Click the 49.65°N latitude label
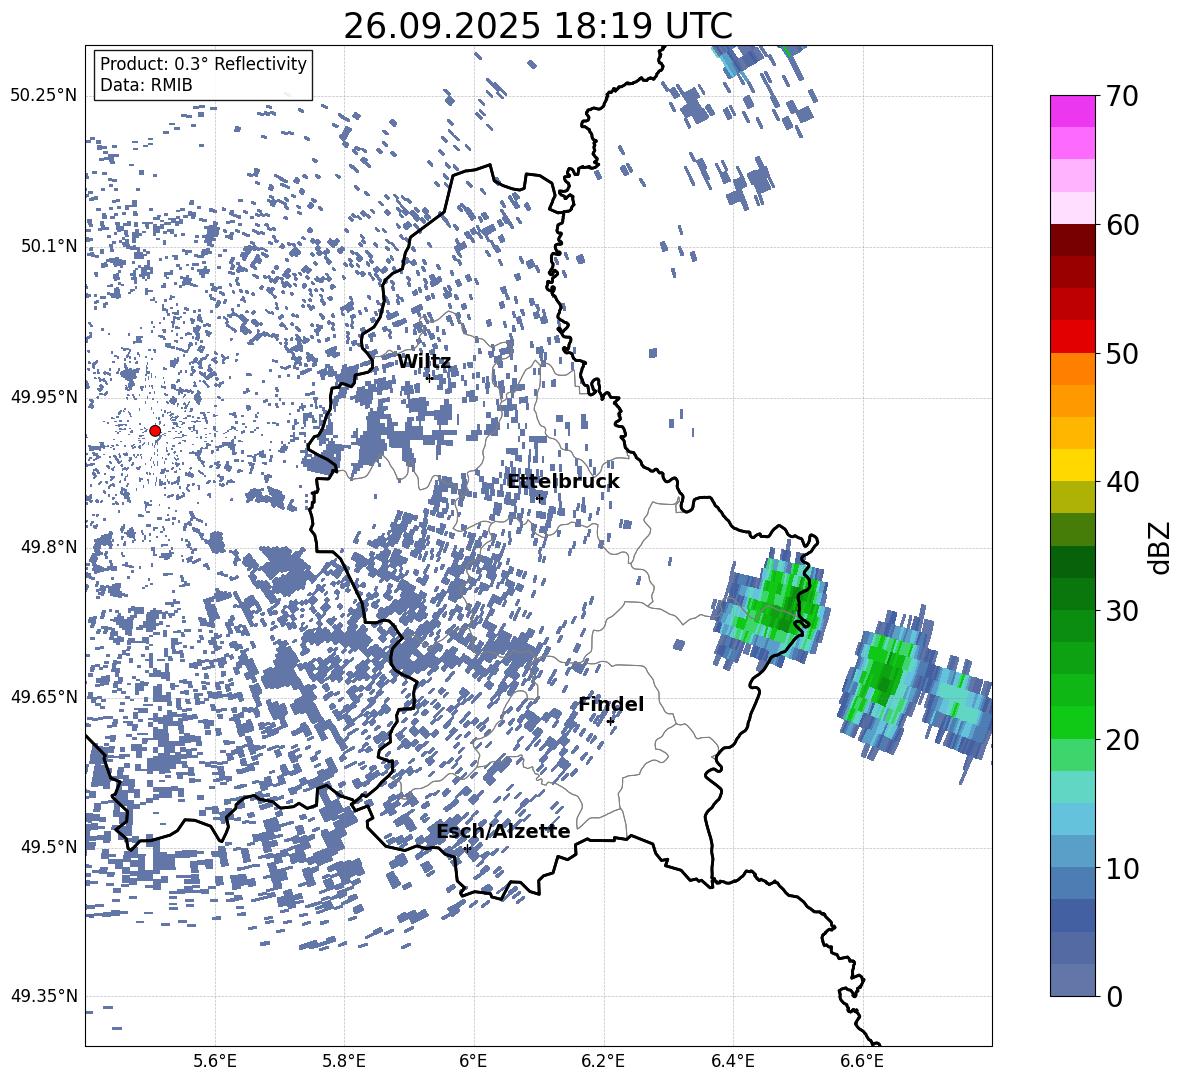Image resolution: width=1184 pixels, height=1081 pixels. (x=44, y=696)
